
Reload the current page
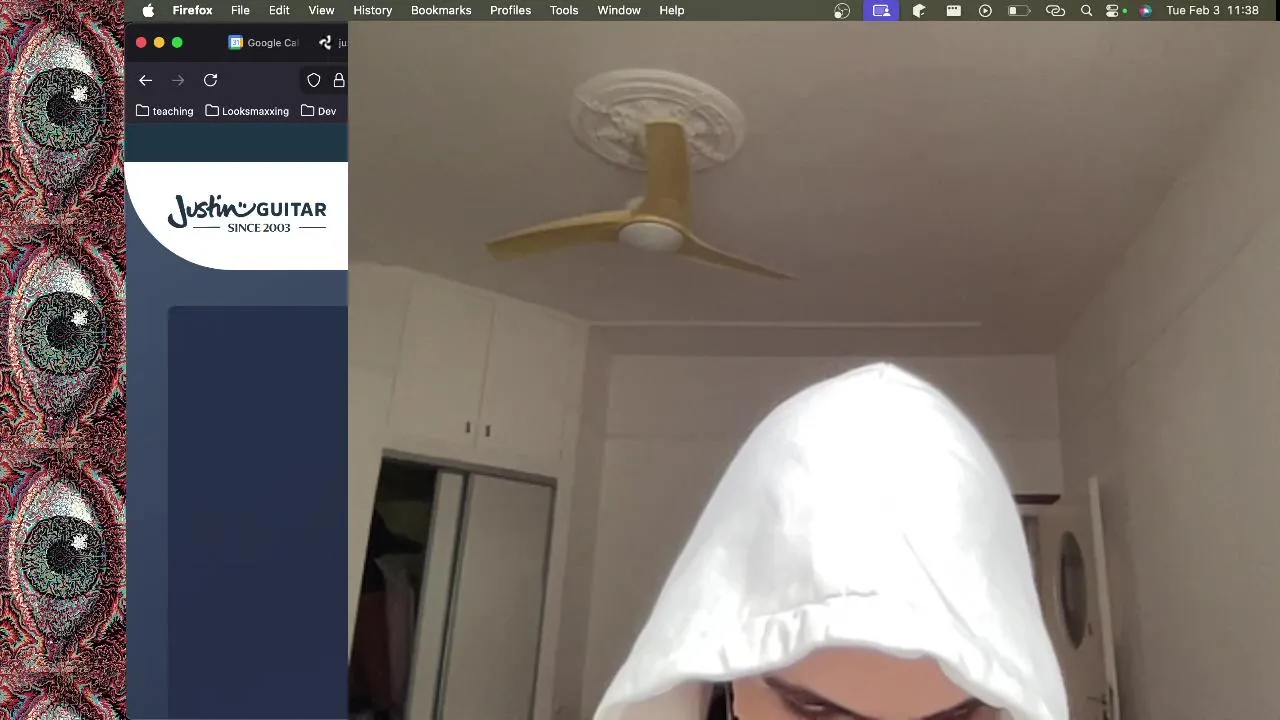(x=210, y=80)
